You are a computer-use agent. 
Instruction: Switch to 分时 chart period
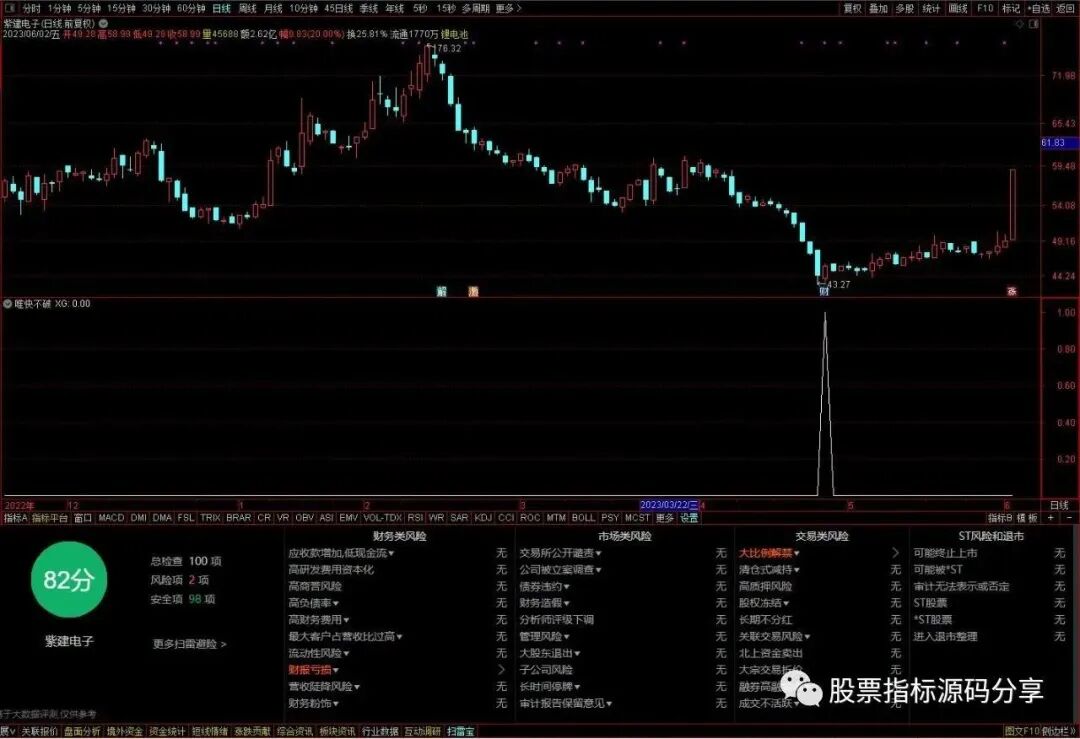pos(32,8)
